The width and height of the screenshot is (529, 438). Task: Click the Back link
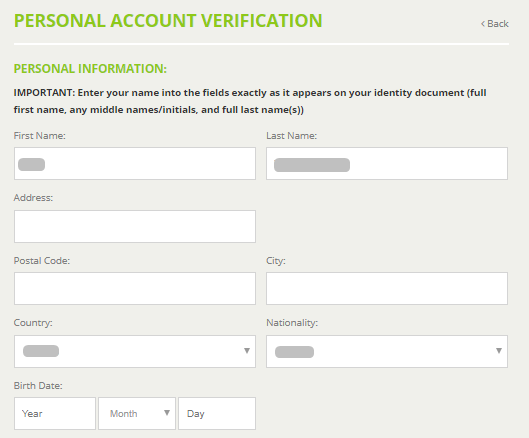click(x=495, y=24)
